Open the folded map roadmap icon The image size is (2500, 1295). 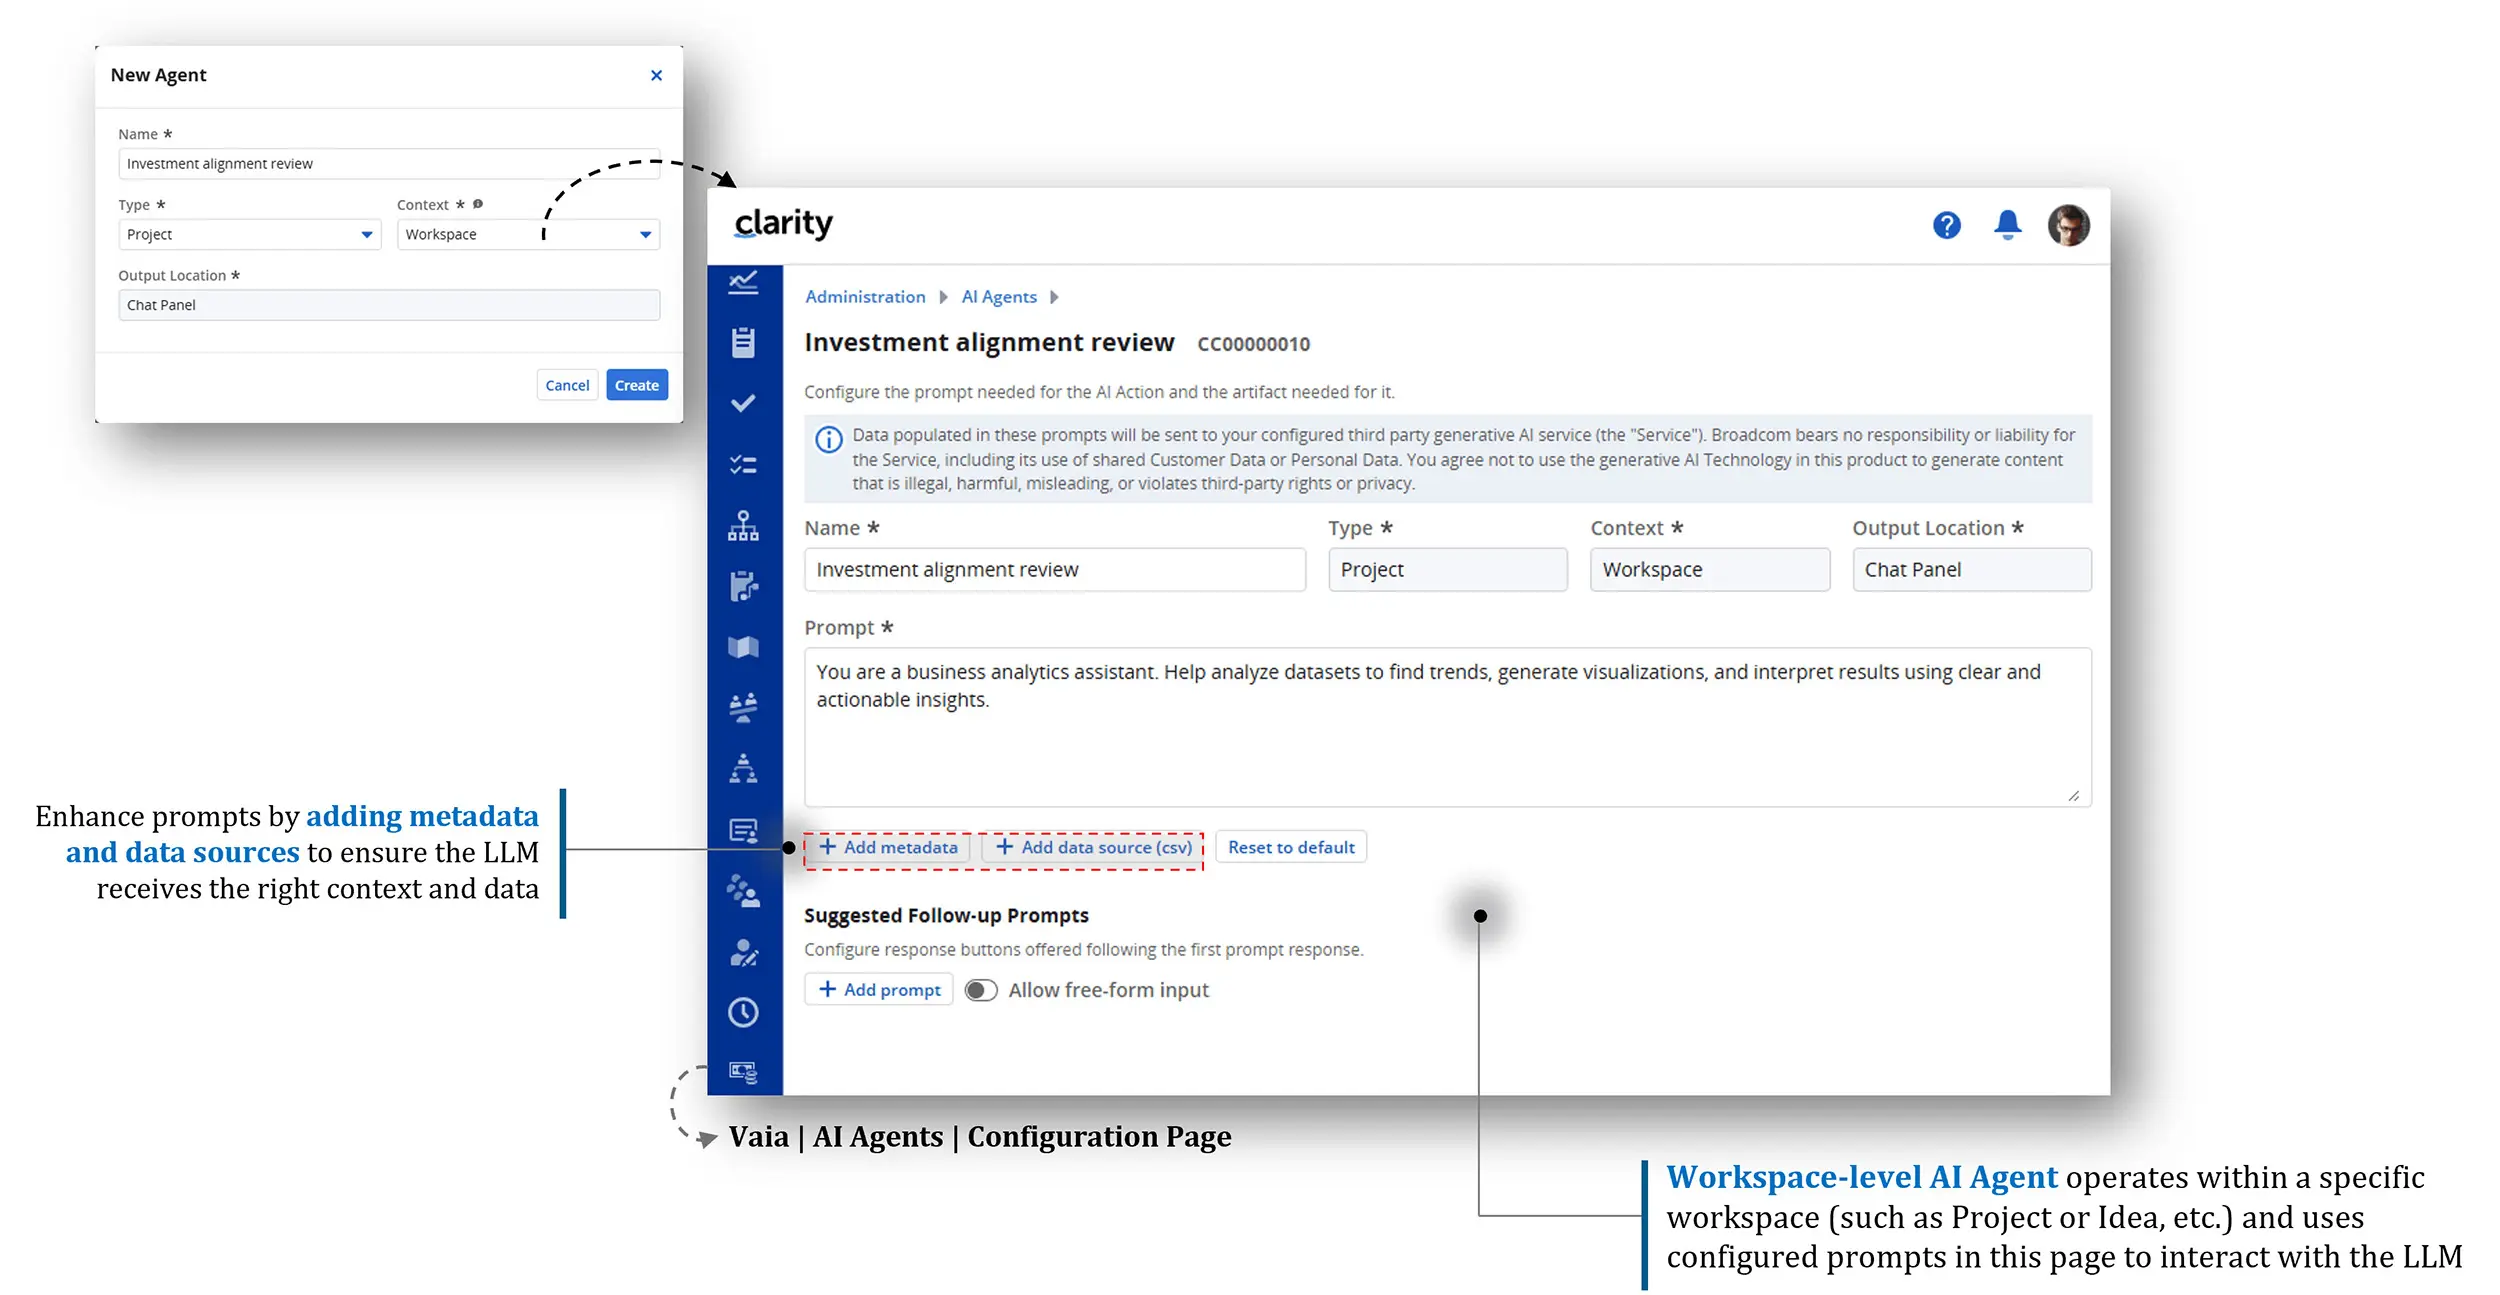click(x=743, y=647)
